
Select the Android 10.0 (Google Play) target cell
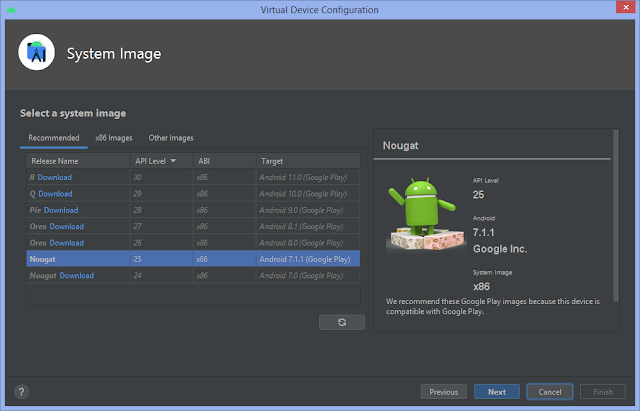pos(308,193)
